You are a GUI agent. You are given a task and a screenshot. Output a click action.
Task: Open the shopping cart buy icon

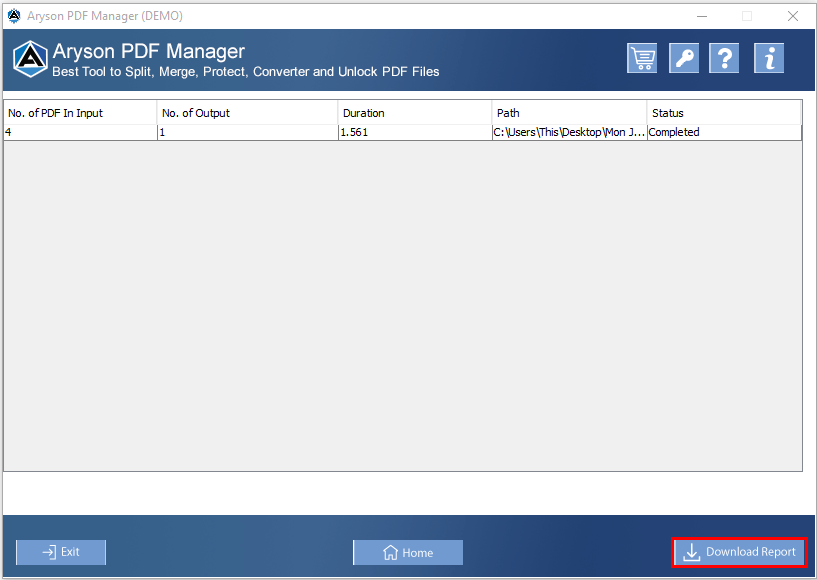(641, 58)
